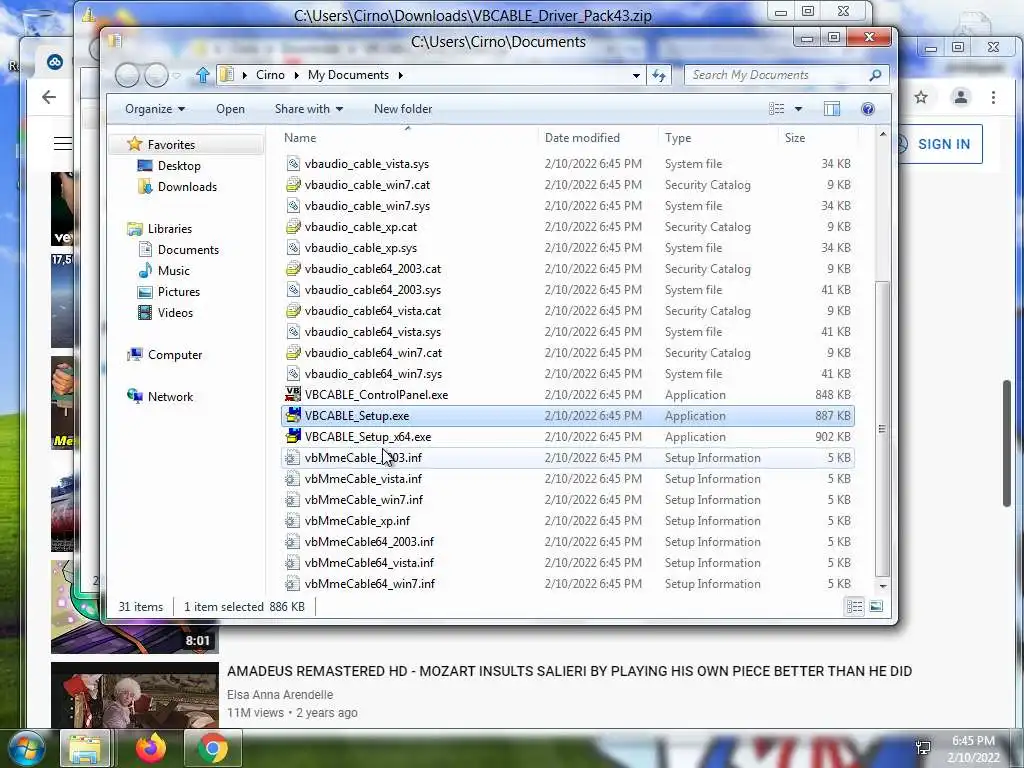
Task: Select Network in the navigation pane
Action: pyautogui.click(x=170, y=396)
